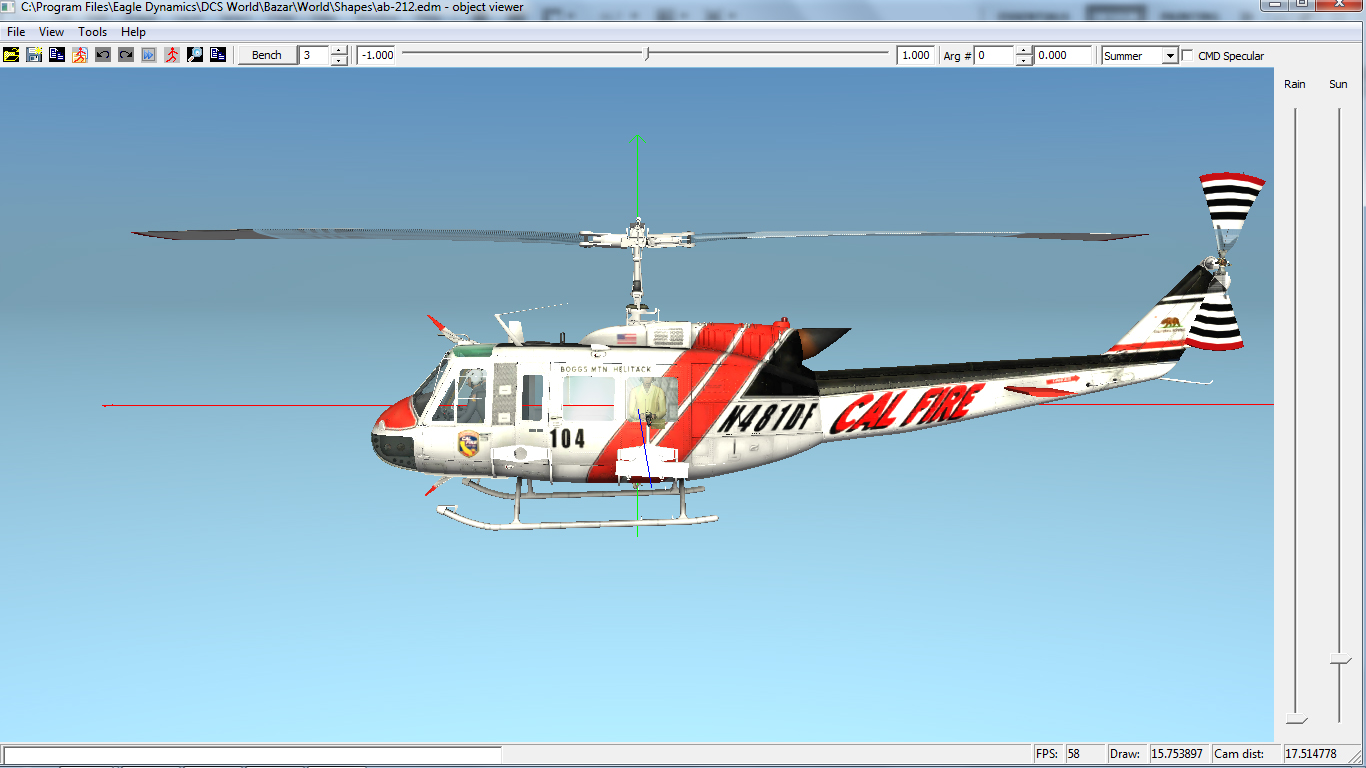Click the argument value slider thumb in toolbar
This screenshot has height=768, width=1366.
647,55
